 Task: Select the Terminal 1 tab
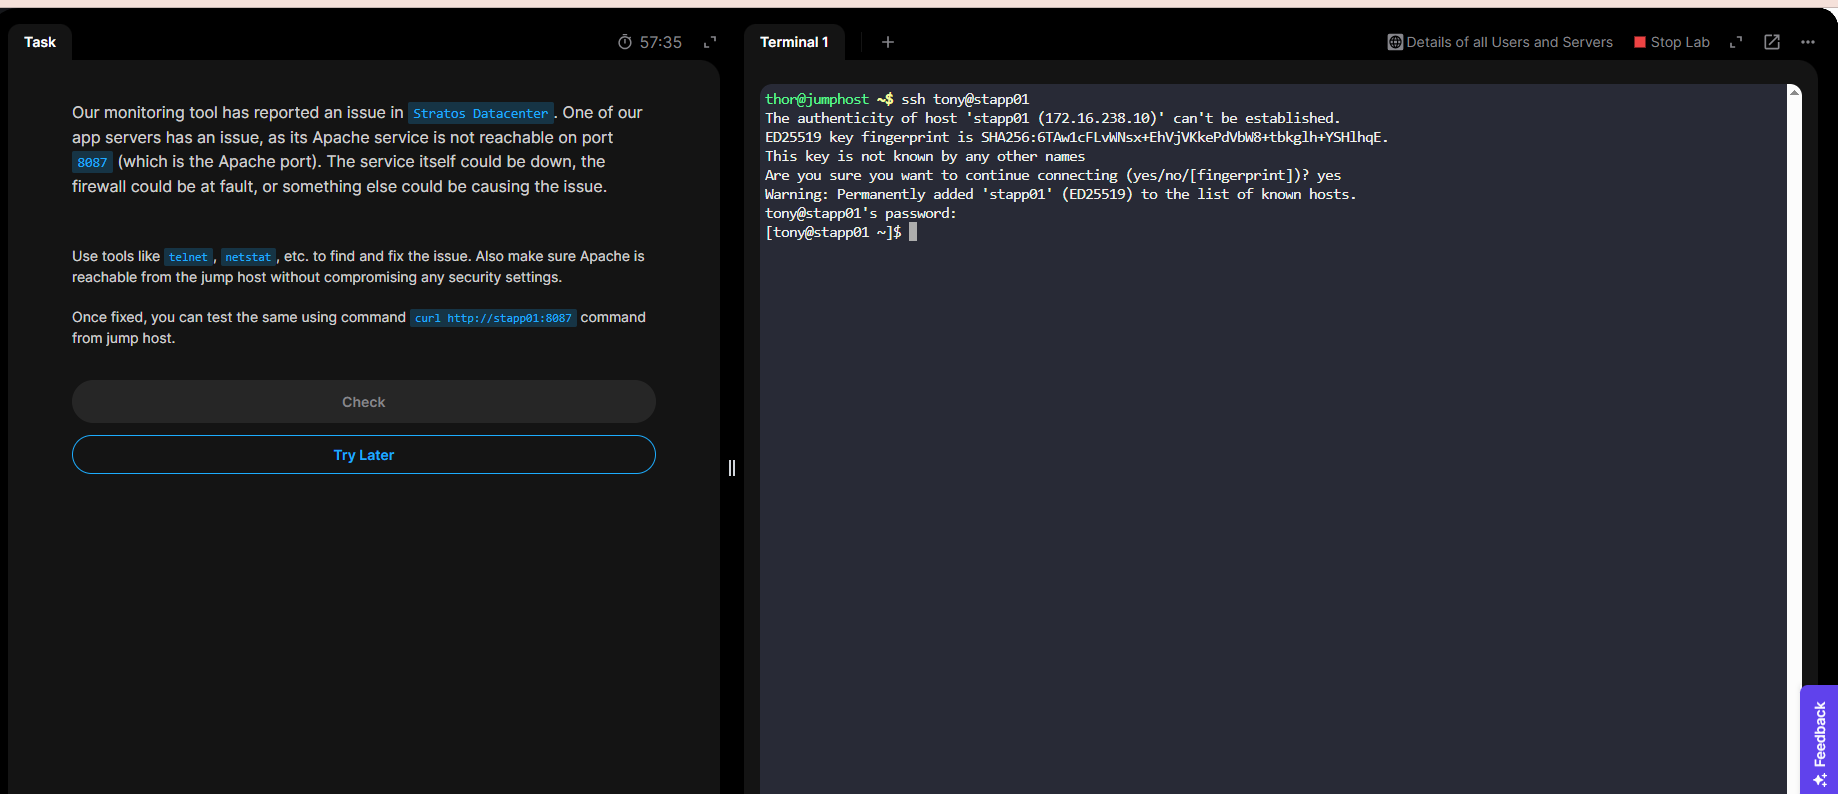794,42
